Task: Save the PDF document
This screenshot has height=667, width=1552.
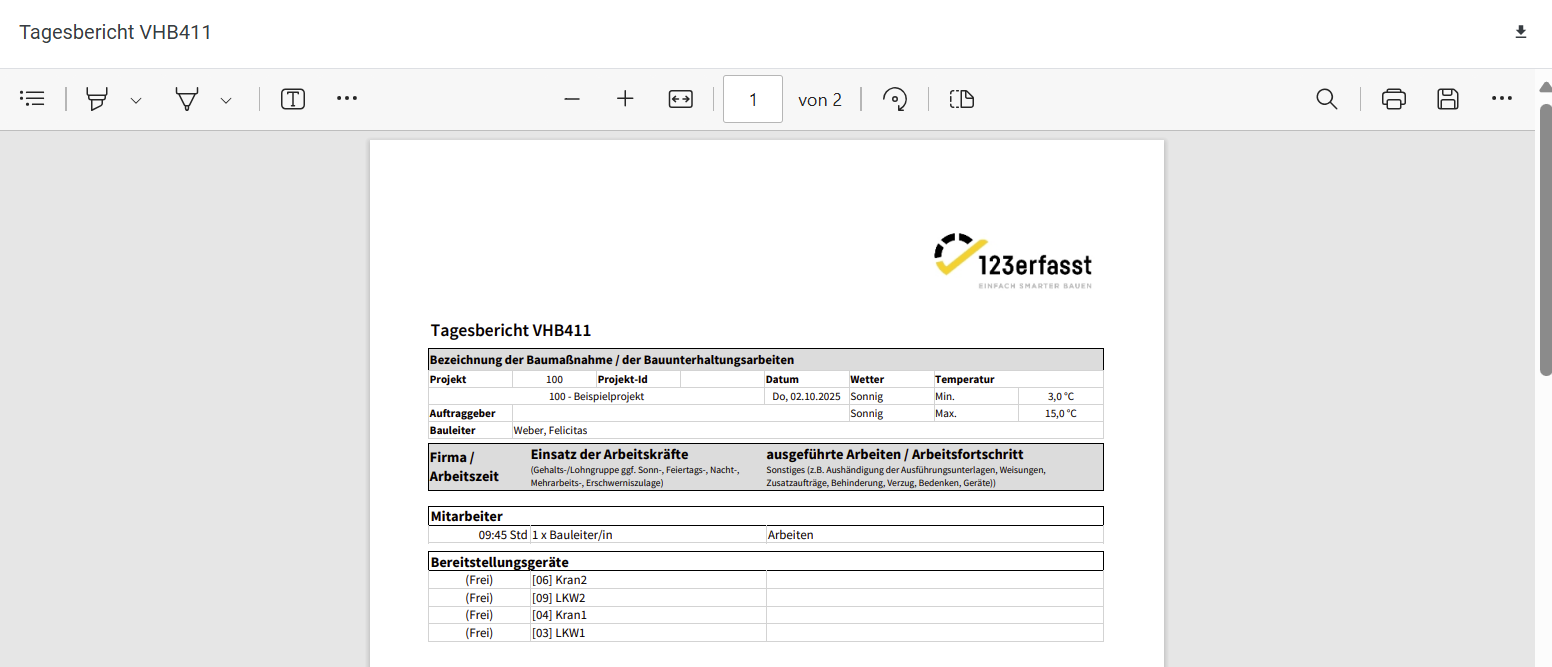Action: (x=1448, y=99)
